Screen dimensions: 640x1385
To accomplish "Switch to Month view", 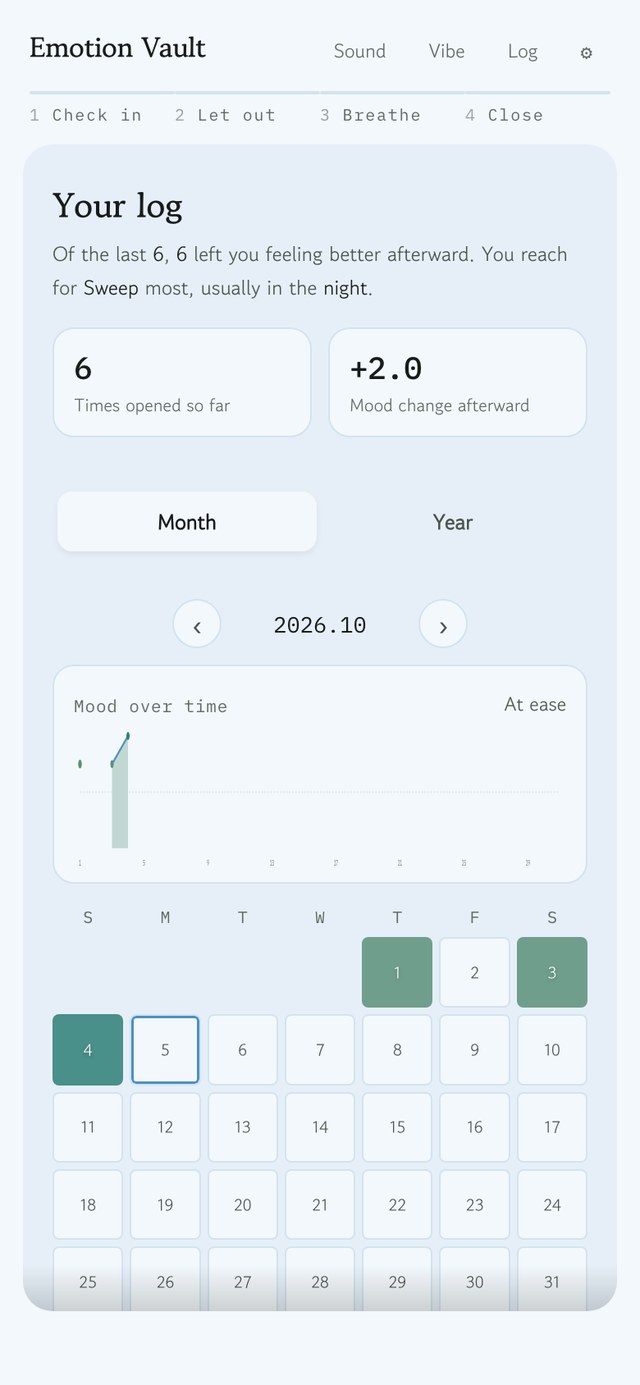I will coord(187,522).
